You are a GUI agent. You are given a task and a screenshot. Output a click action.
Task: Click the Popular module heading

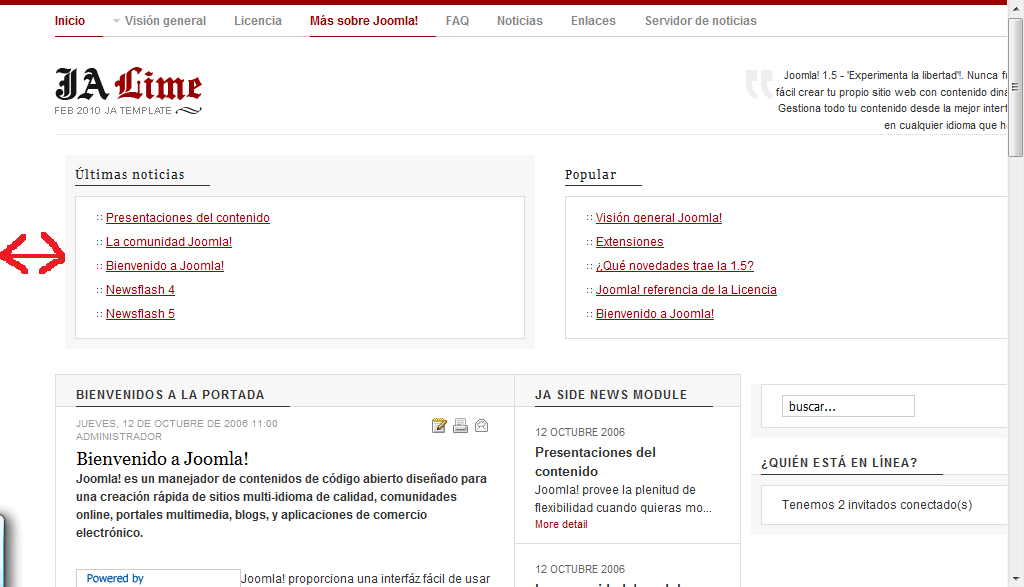[x=590, y=174]
